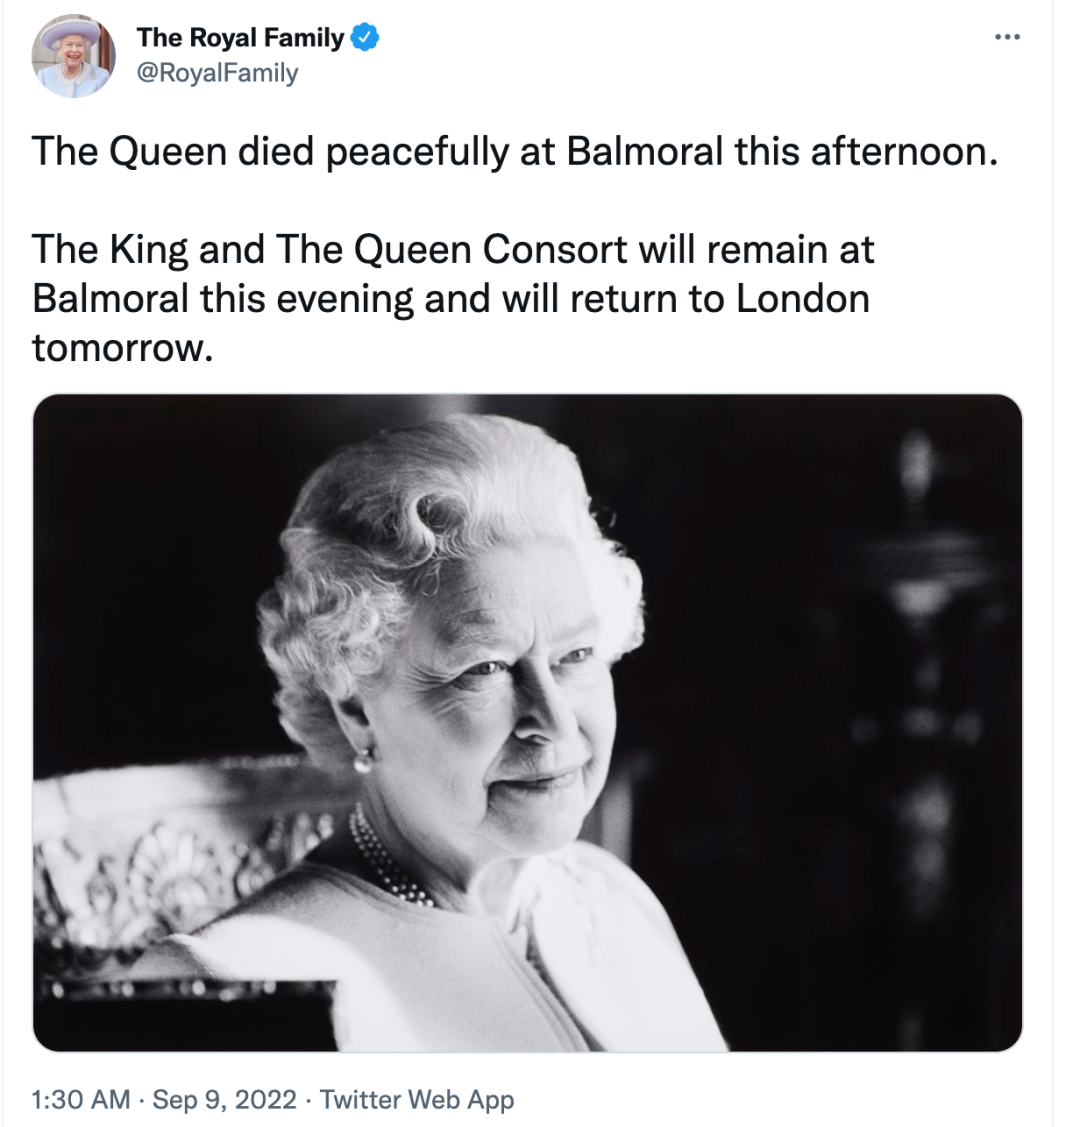This screenshot has width=1080, height=1127.
Task: Open the black-and-white Queen photo
Action: point(527,722)
